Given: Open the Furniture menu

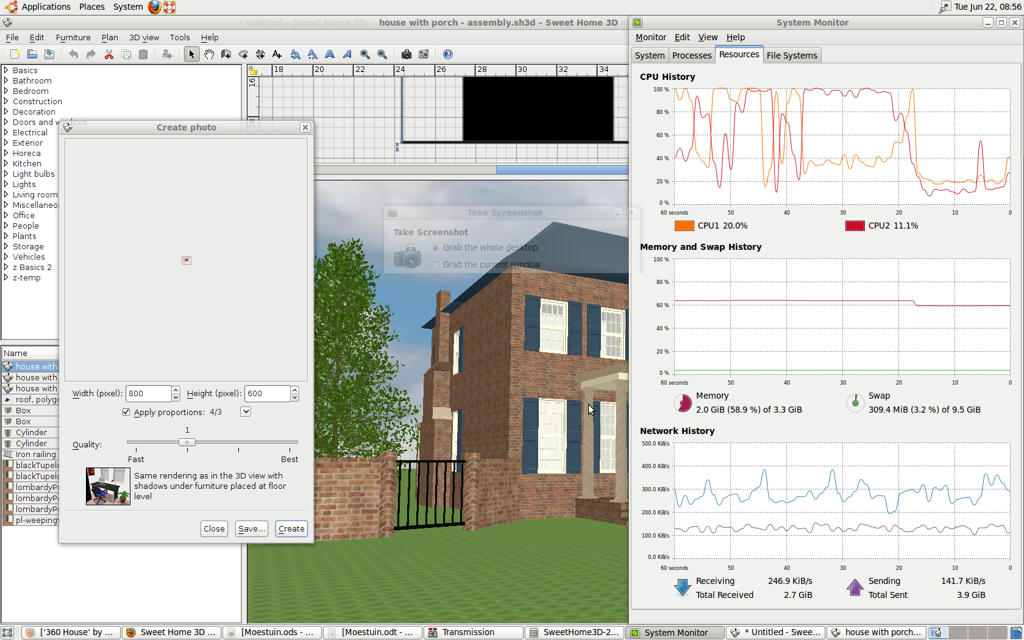Looking at the screenshot, I should (73, 38).
